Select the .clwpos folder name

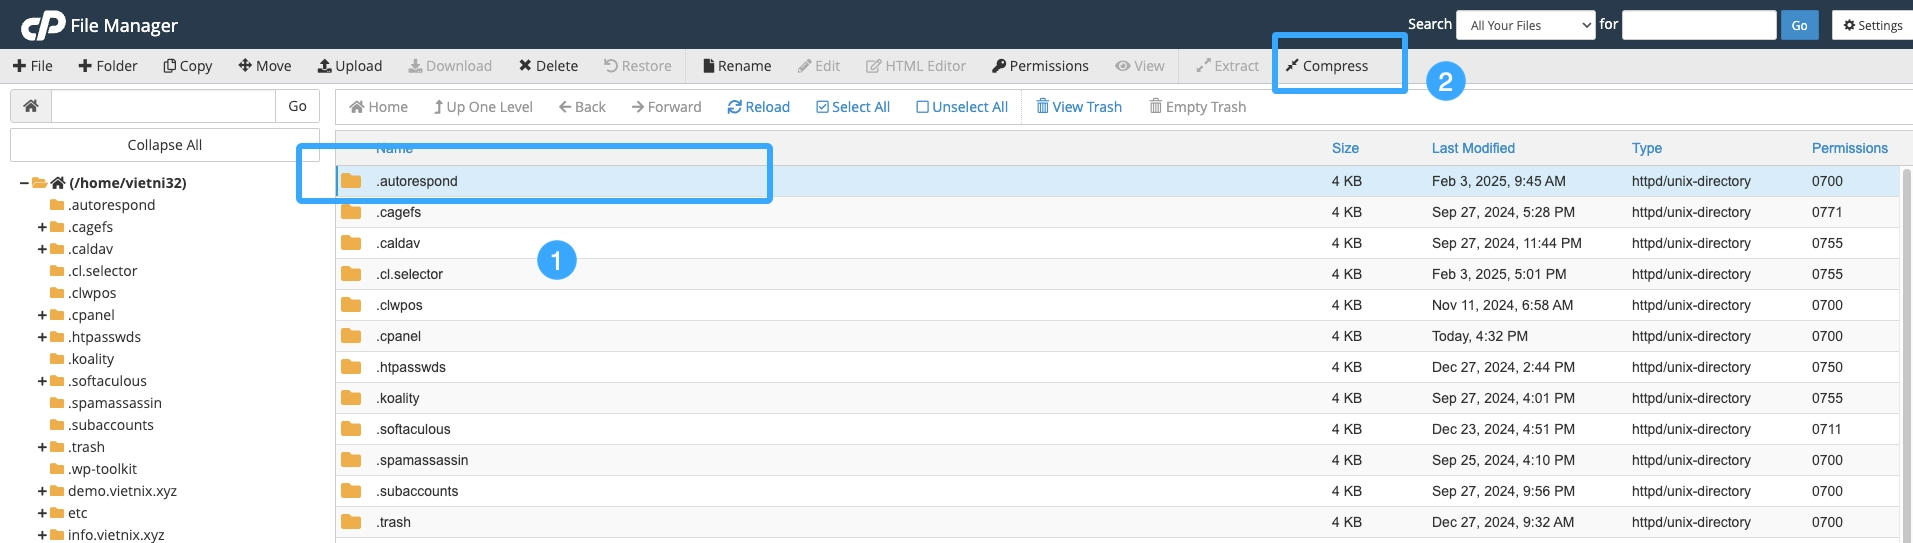point(399,305)
